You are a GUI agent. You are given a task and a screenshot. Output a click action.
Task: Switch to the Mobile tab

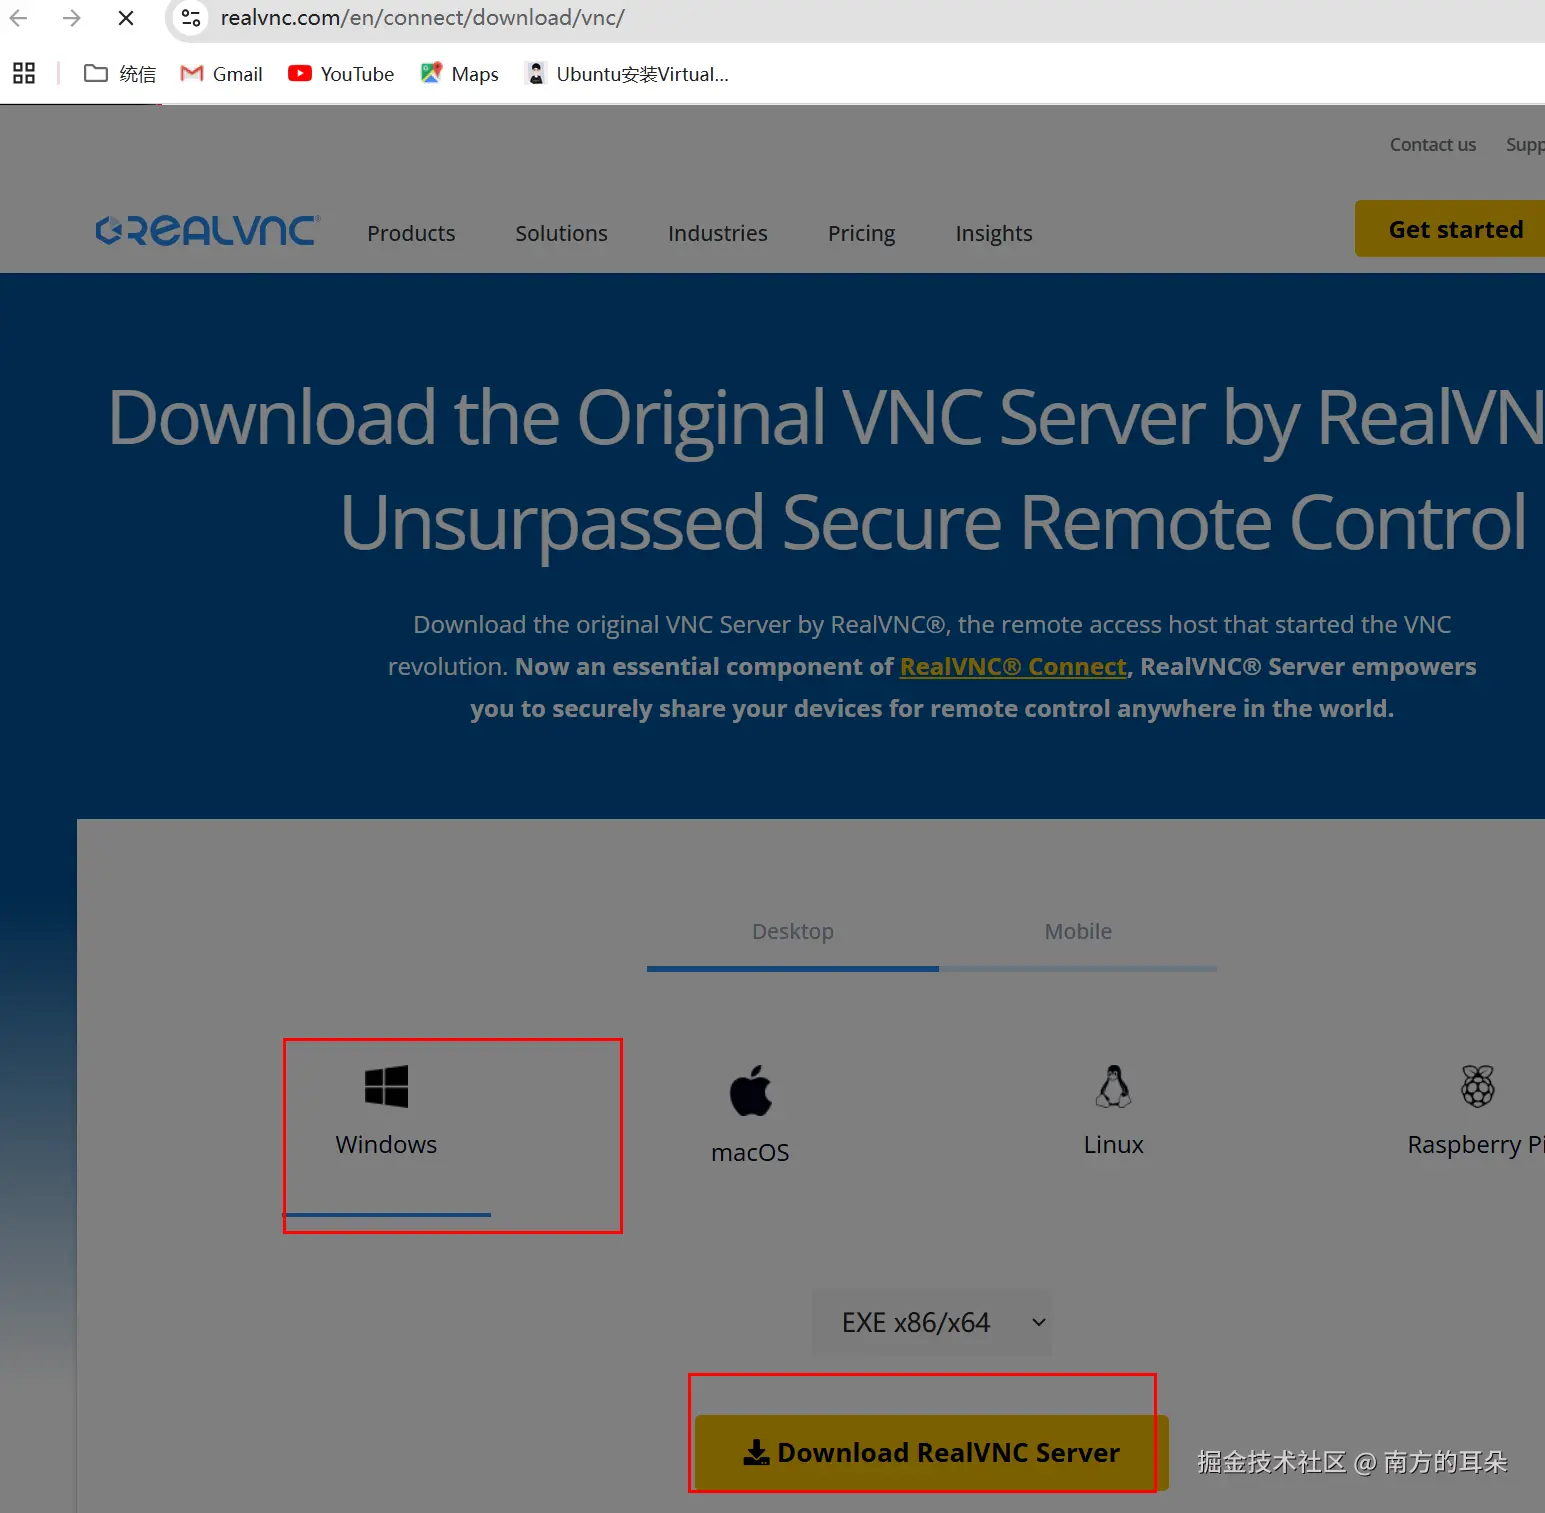pos(1078,932)
